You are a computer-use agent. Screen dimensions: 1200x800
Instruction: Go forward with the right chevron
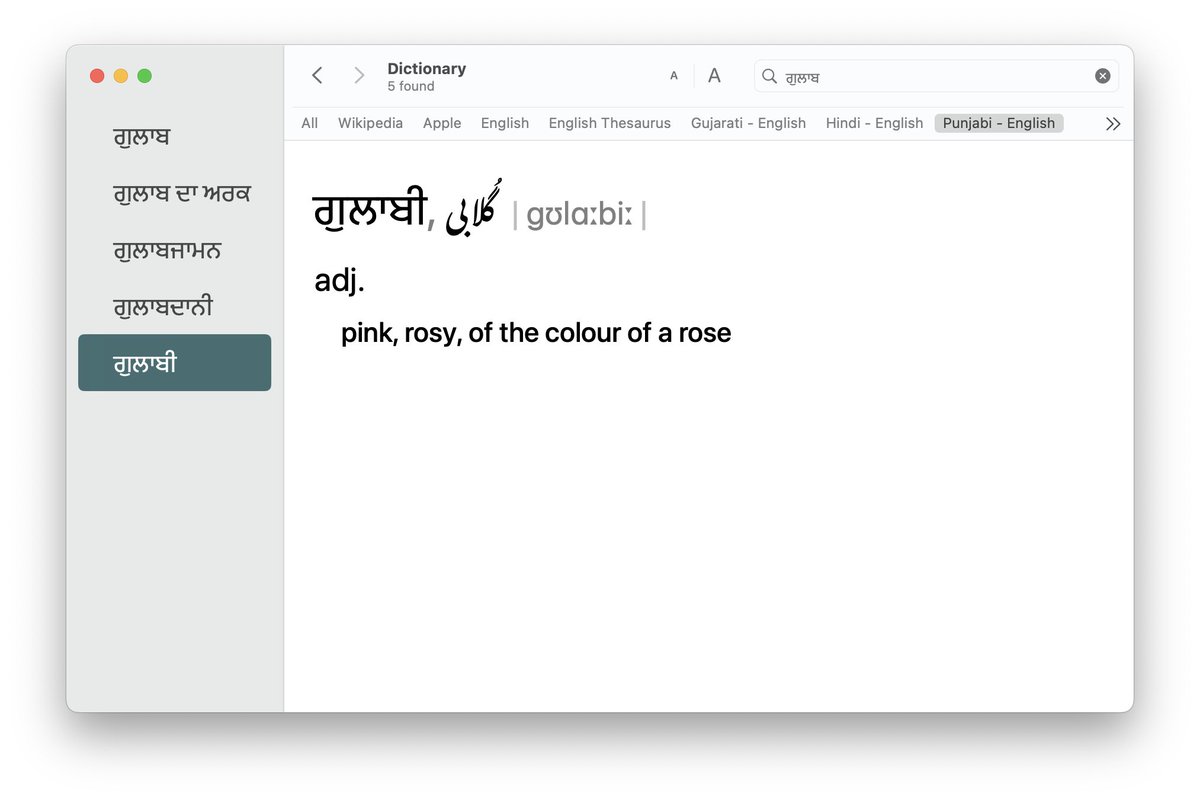pos(359,76)
